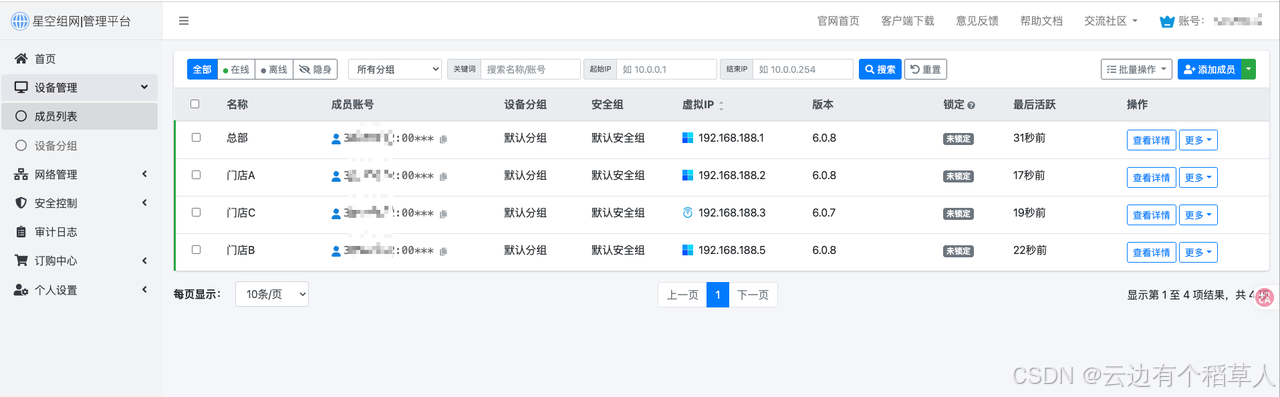Filter members by 在线 status
Screen dimensions: 1280x397
coord(236,69)
